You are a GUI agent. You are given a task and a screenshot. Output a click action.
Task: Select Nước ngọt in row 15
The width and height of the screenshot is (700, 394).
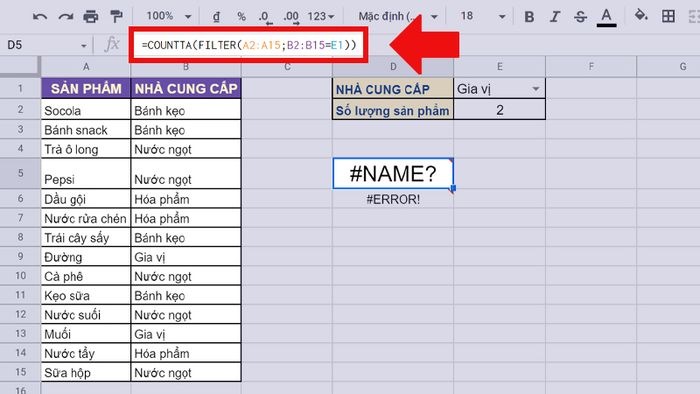pyautogui.click(x=186, y=372)
